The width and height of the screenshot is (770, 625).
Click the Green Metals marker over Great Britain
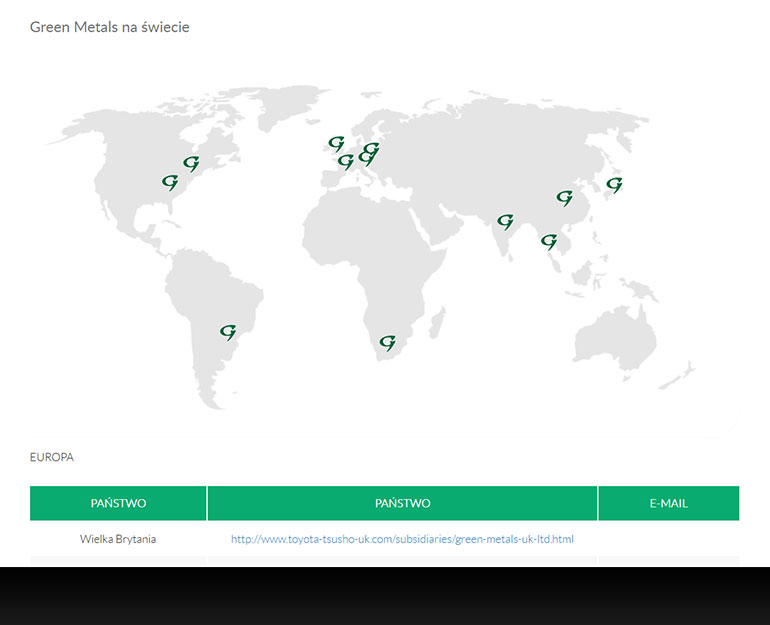tap(336, 144)
